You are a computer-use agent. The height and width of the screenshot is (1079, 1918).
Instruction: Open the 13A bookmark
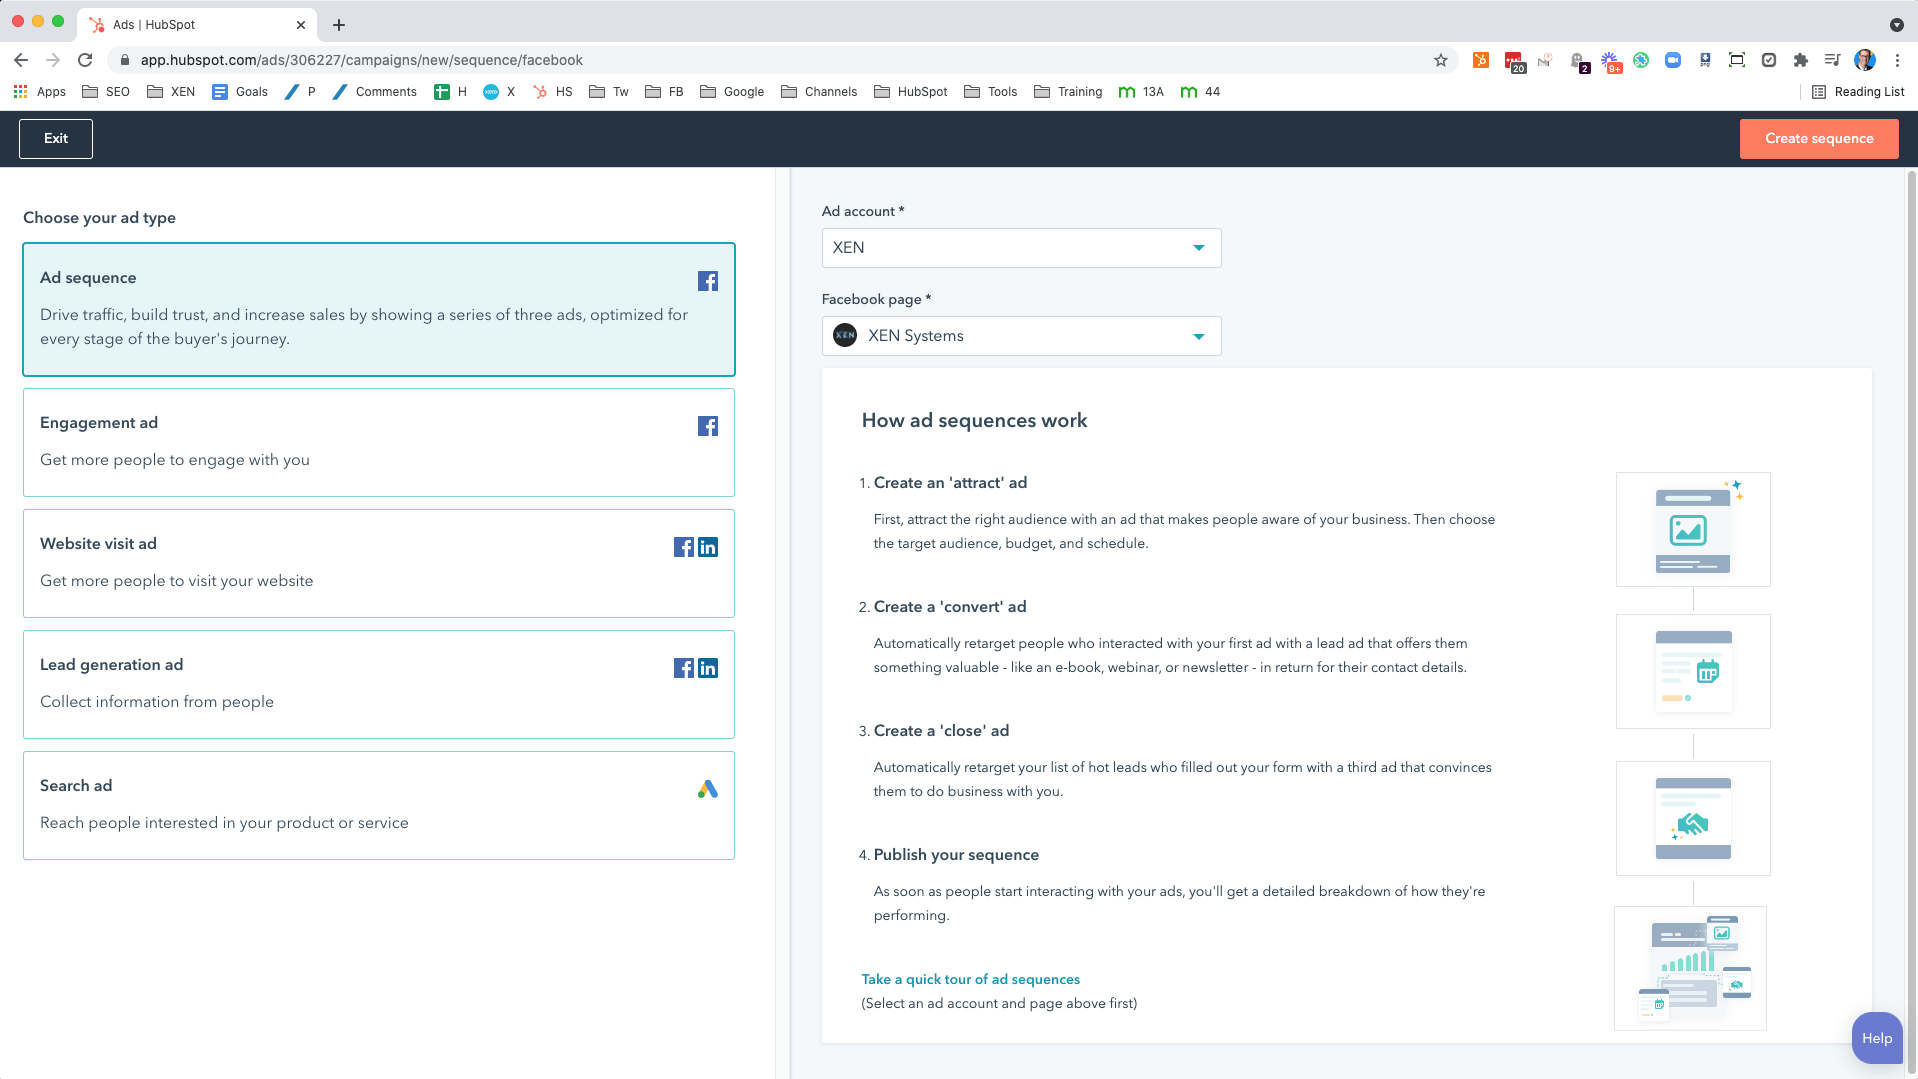(x=1141, y=92)
